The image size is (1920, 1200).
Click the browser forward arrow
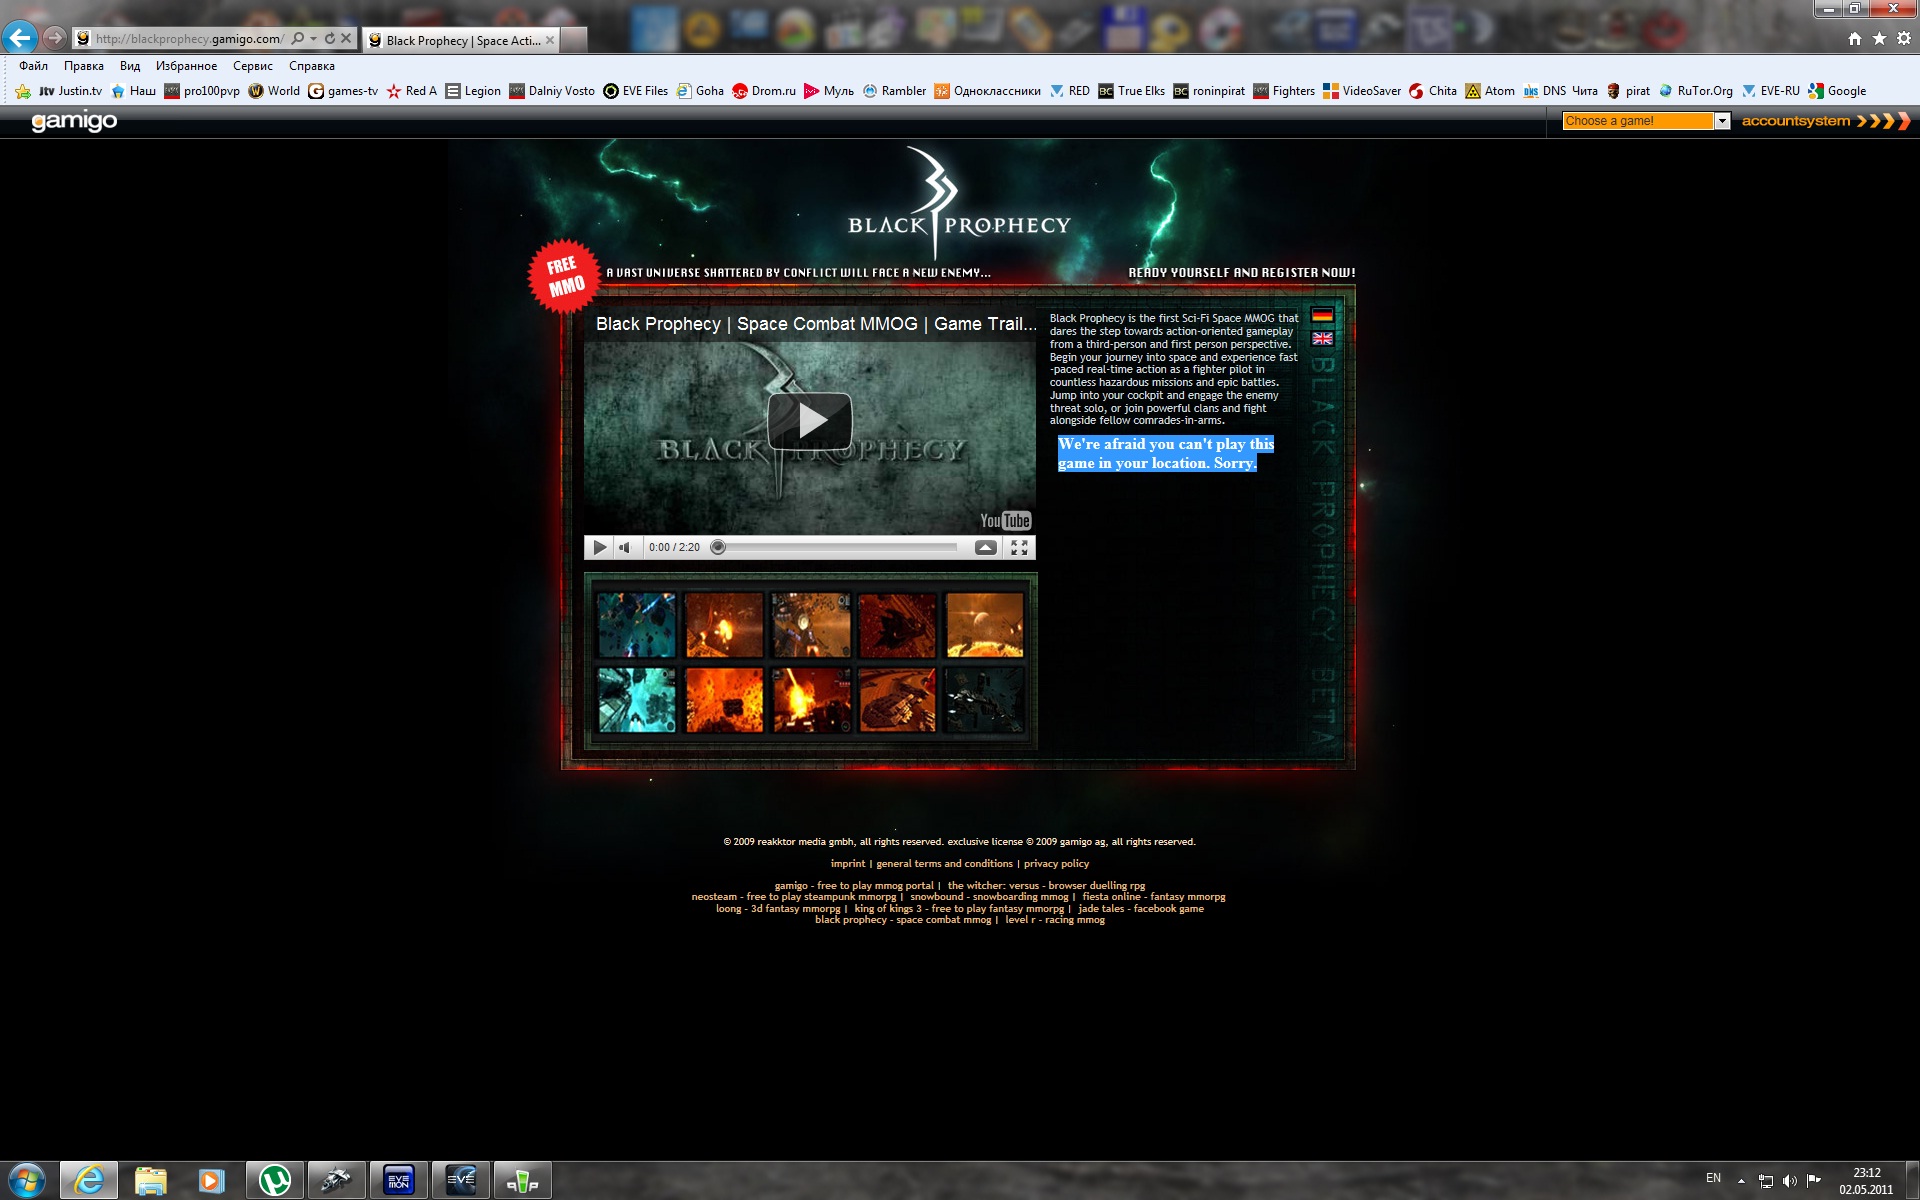55,38
